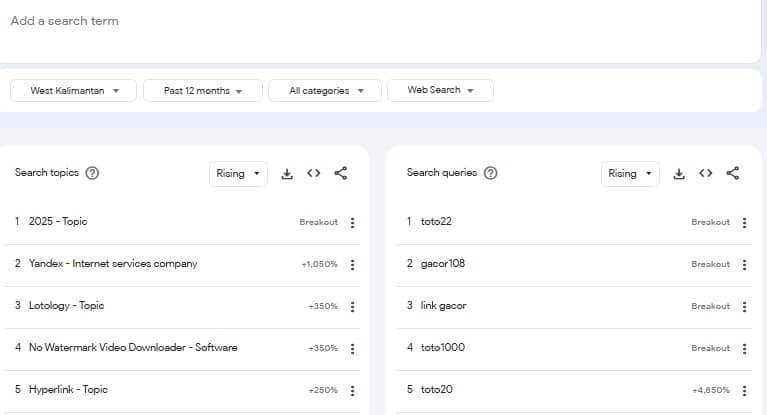This screenshot has width=767, height=415.
Task: Click the +1,050% value for Yandex
Action: (319, 264)
